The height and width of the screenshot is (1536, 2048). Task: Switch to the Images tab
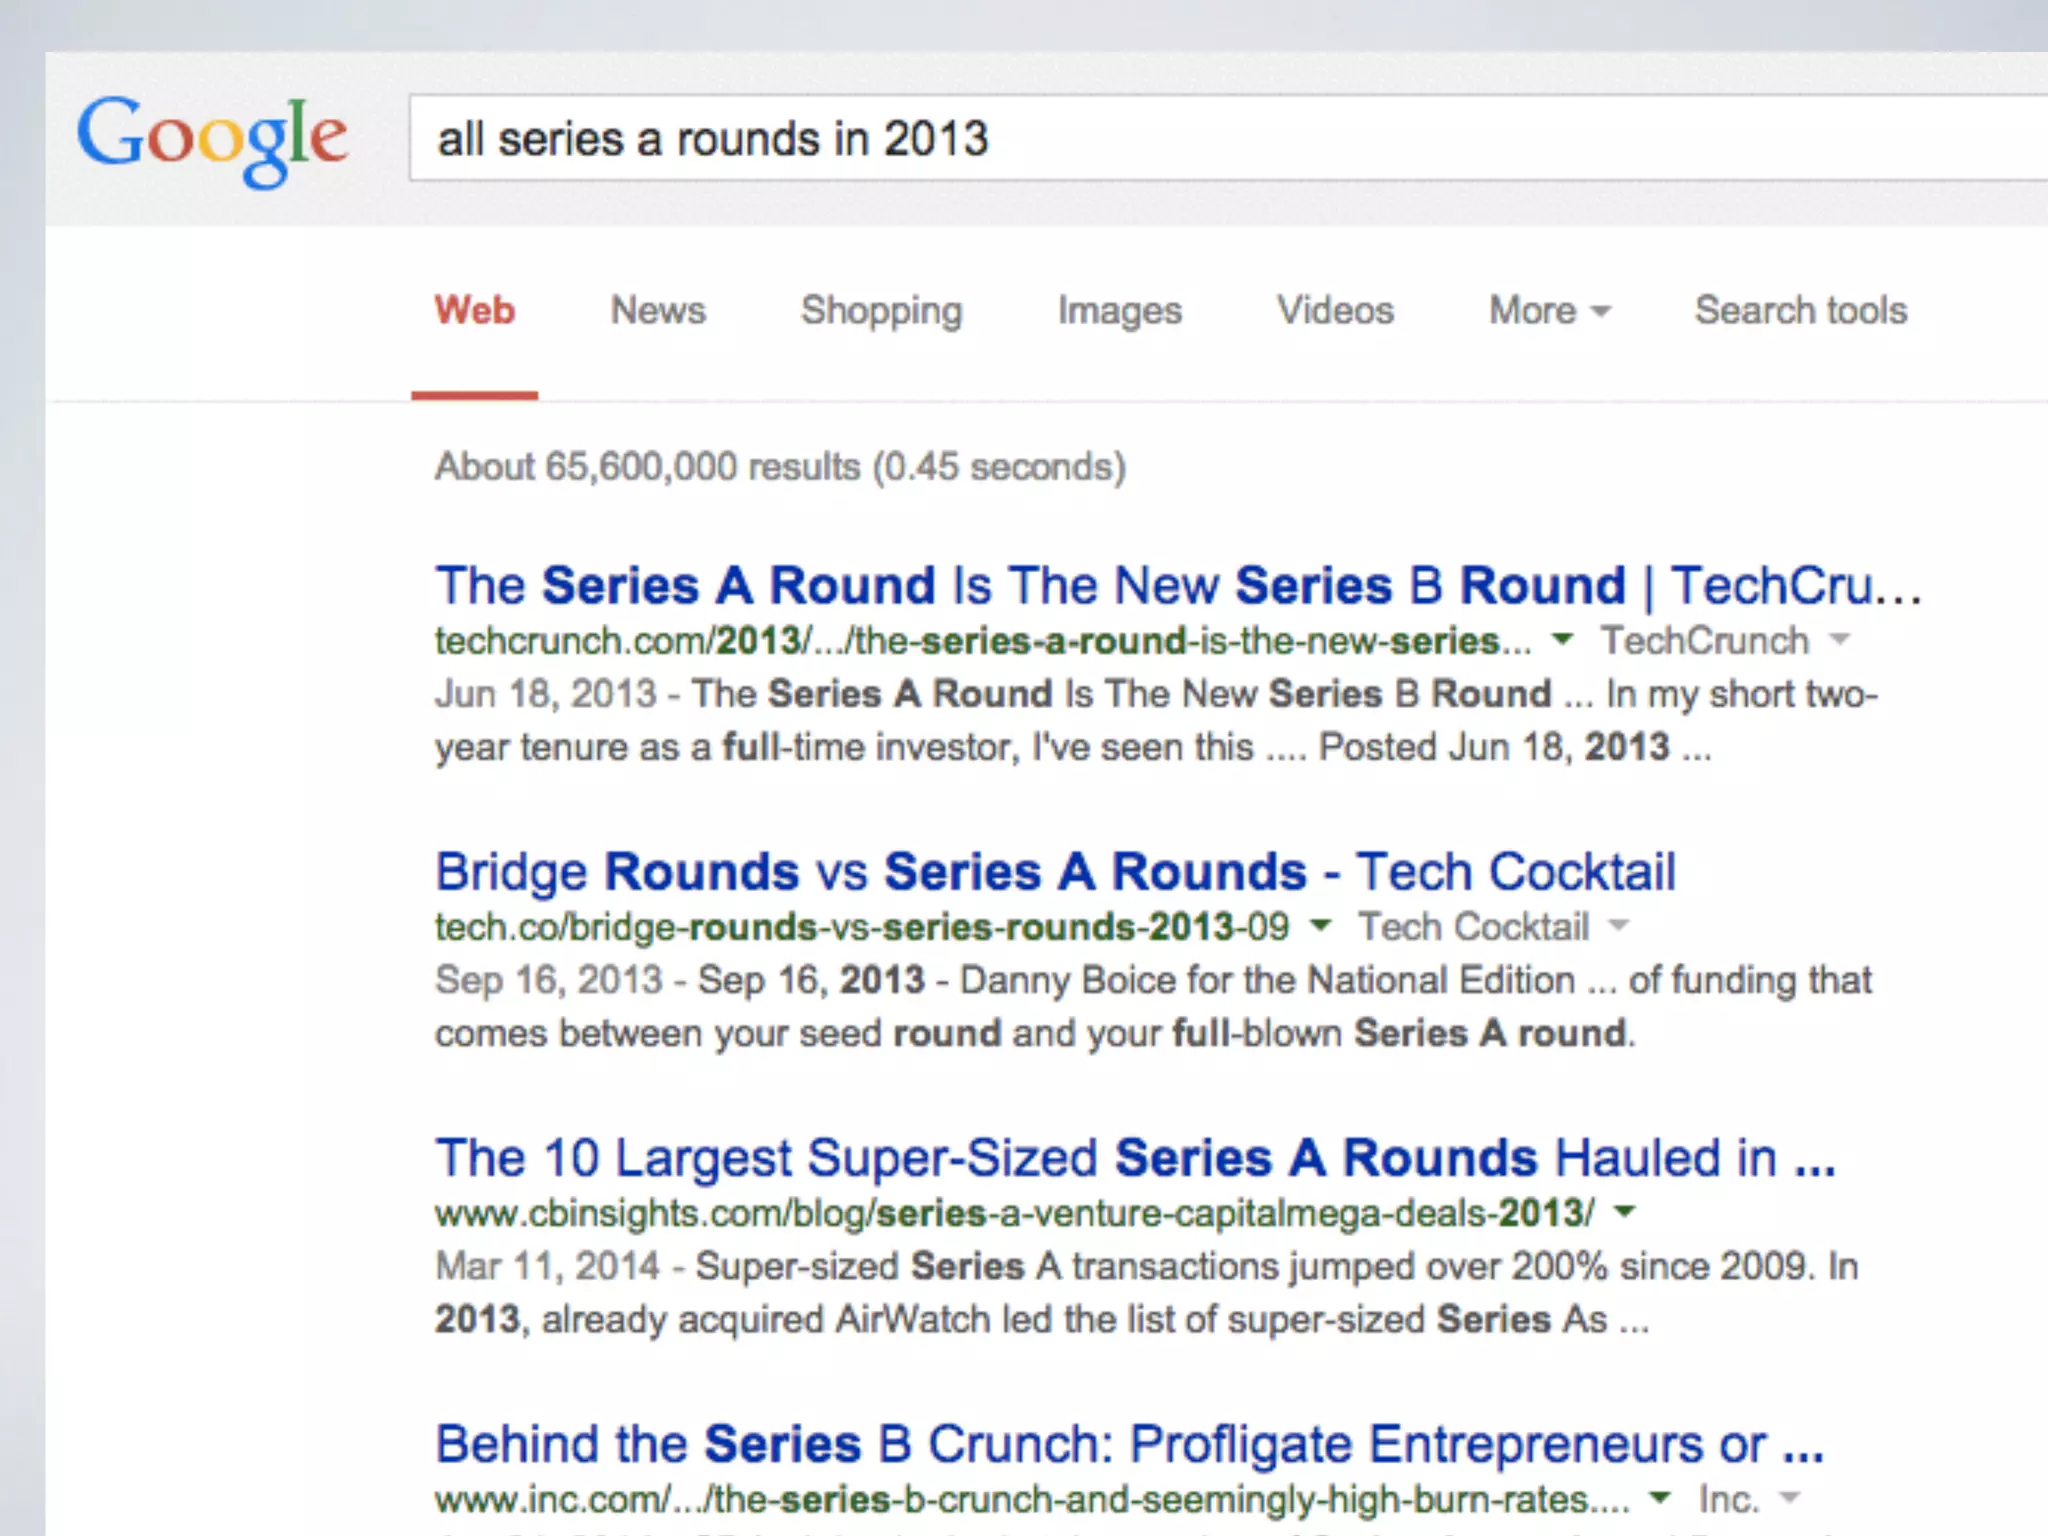click(1119, 310)
